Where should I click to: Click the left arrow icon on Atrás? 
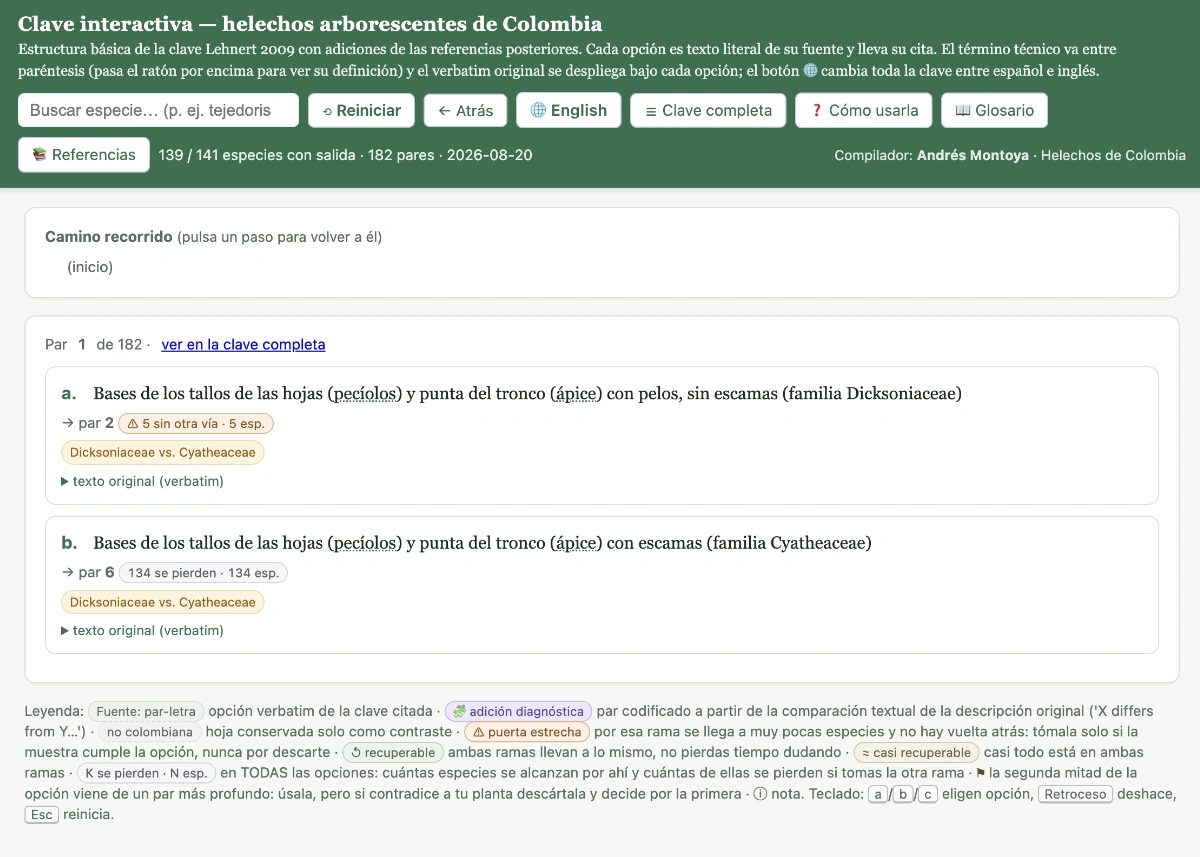click(445, 110)
